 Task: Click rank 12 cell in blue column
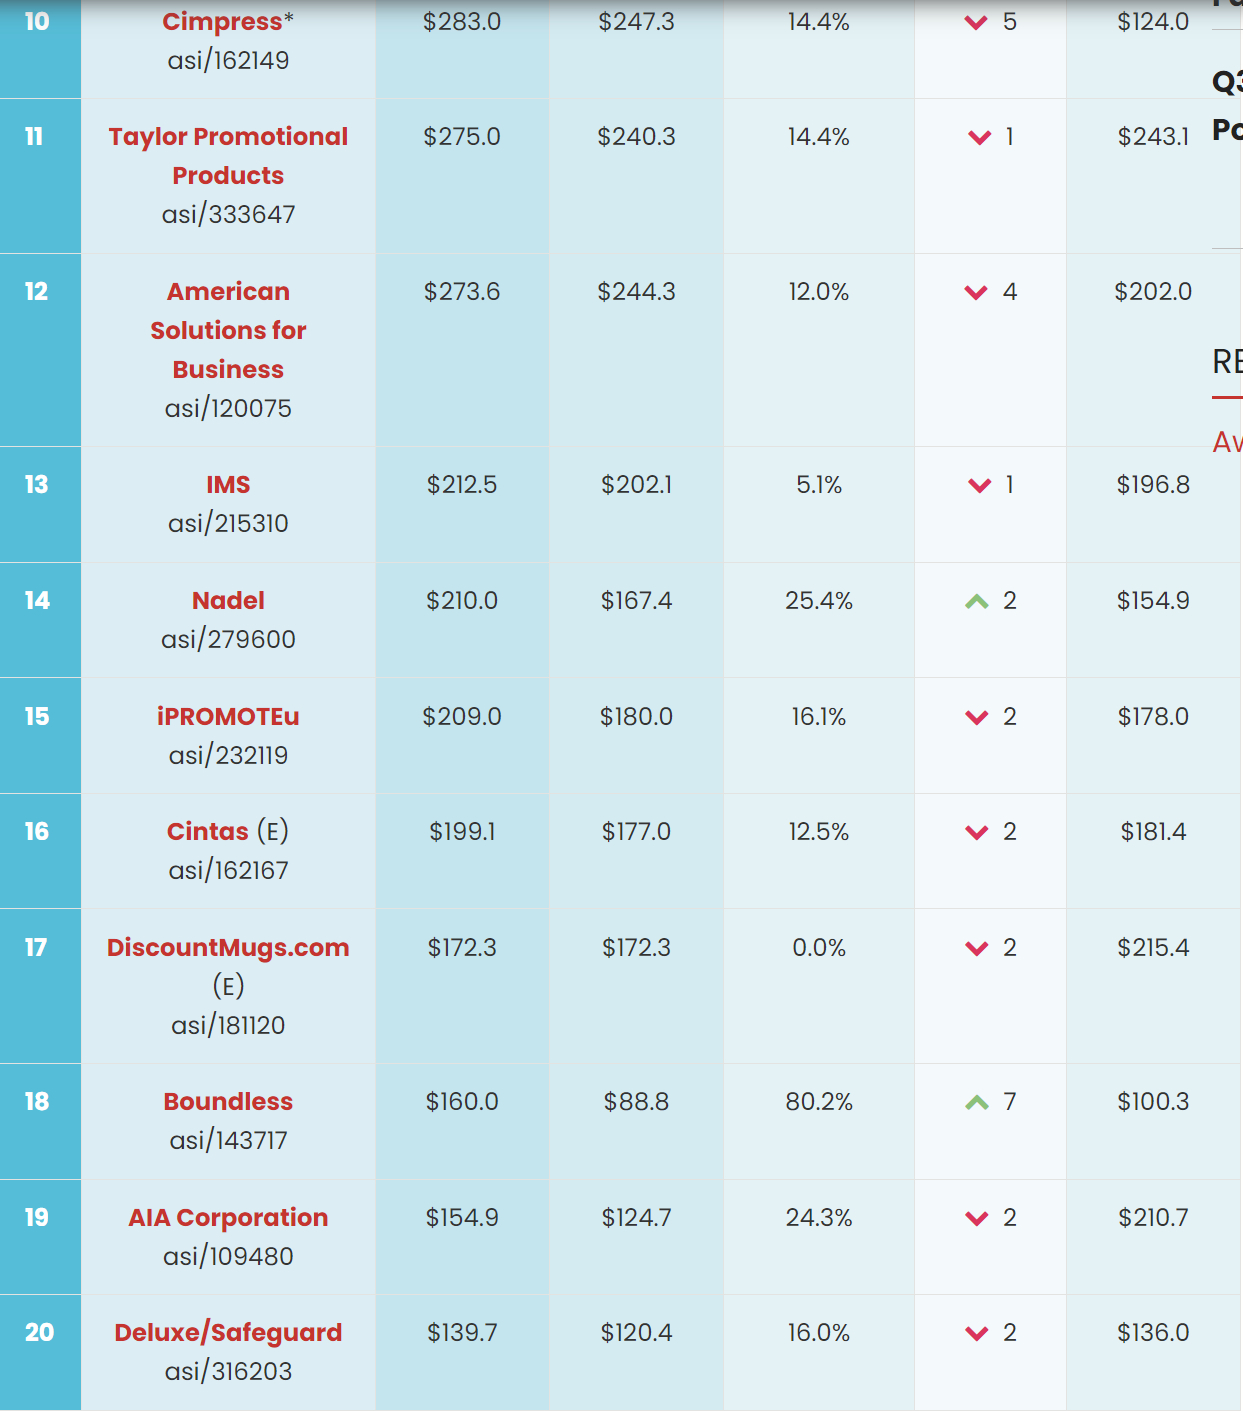tap(40, 350)
